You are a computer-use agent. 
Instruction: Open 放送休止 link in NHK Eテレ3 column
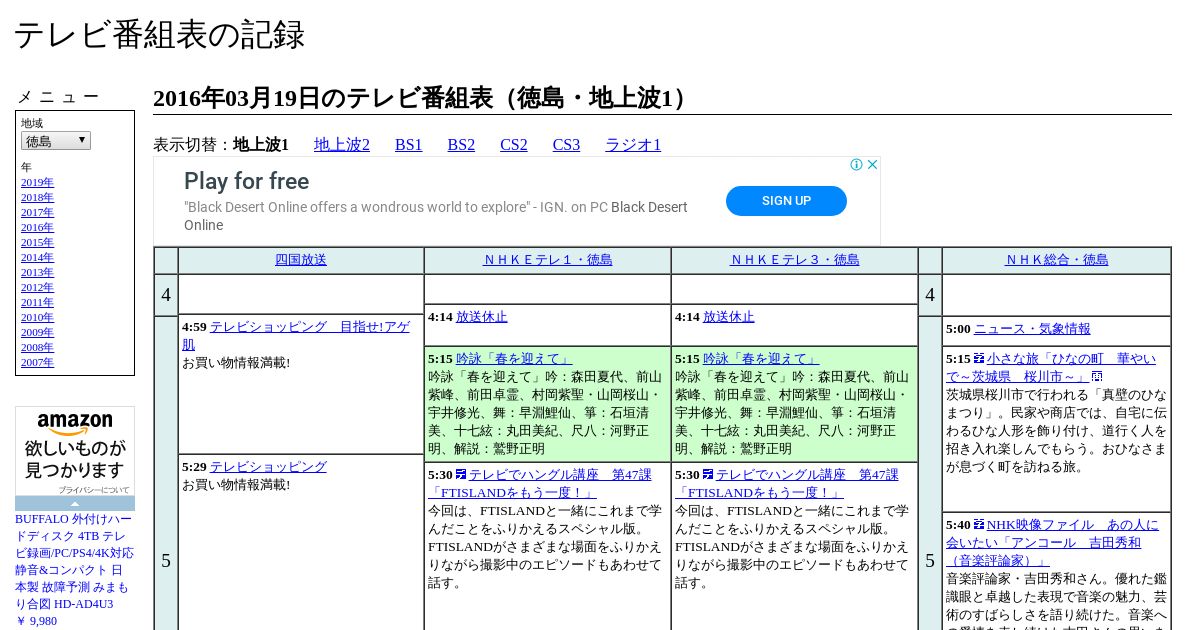pos(729,317)
